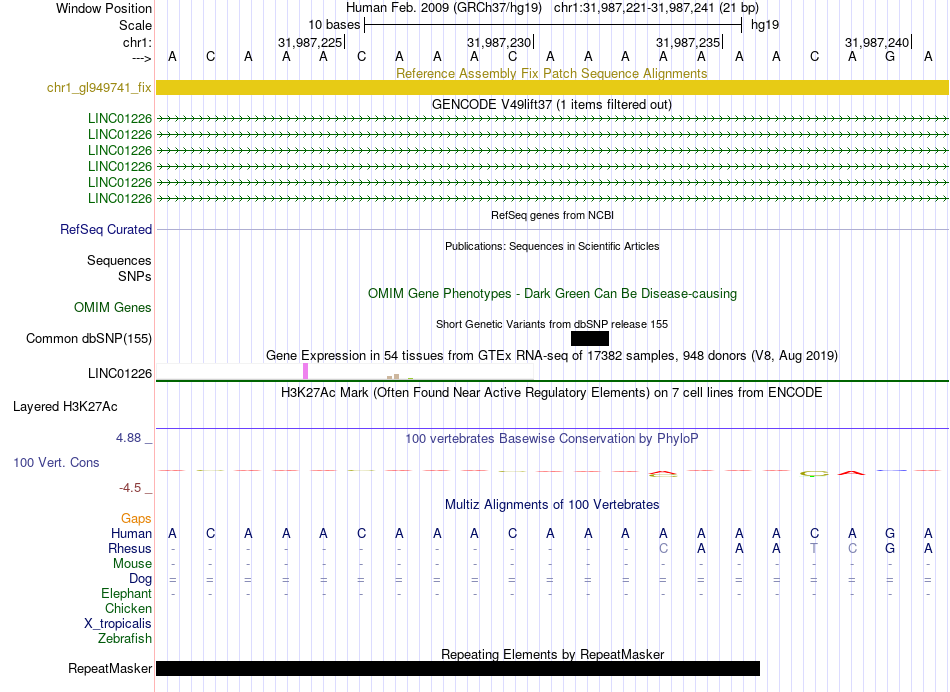Image resolution: width=950 pixels, height=692 pixels.
Task: Open the chr1_gl949741_fix track label
Action: click(99, 87)
